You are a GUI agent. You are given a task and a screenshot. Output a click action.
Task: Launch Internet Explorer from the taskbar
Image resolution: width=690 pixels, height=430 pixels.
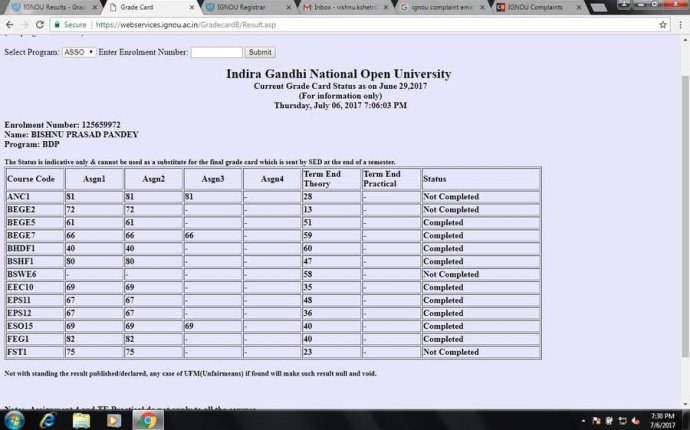[x=48, y=420]
